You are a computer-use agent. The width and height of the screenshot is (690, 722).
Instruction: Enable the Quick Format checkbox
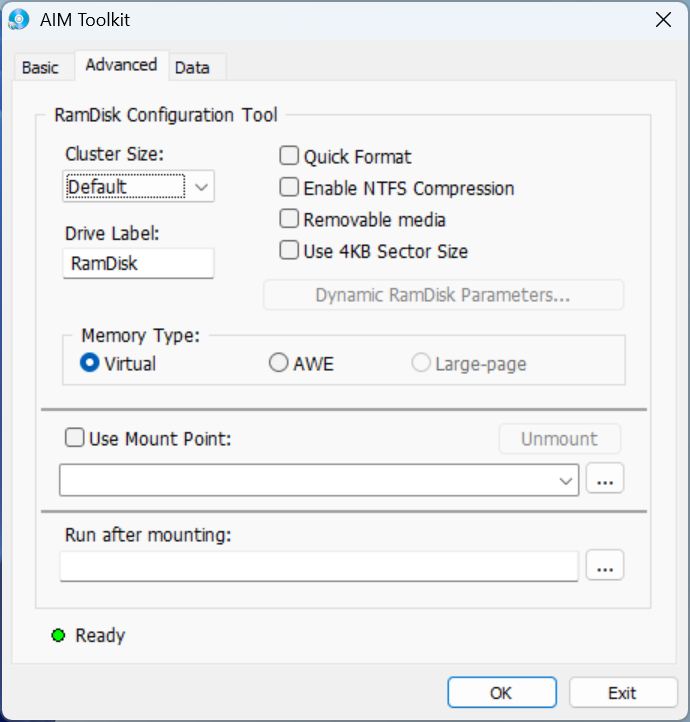point(289,156)
